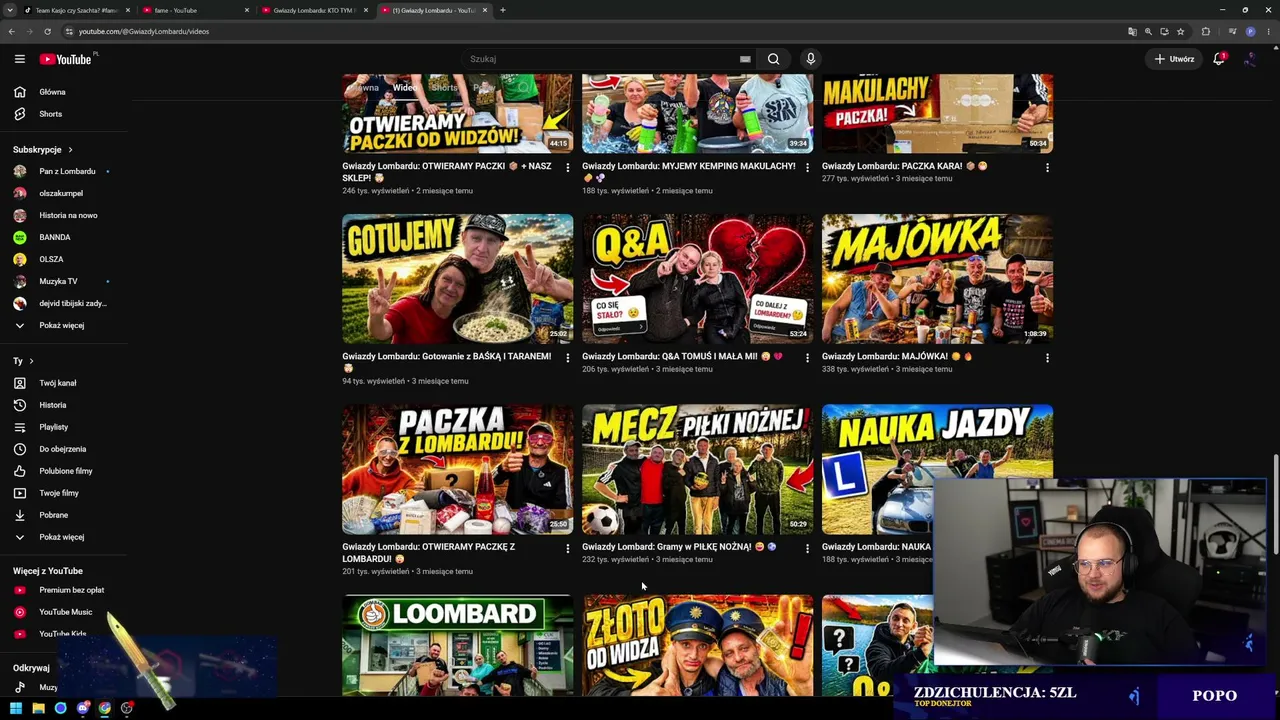Open options for OTWIERAMY PACZKĘ Z LOMBARDU video

coord(567,548)
